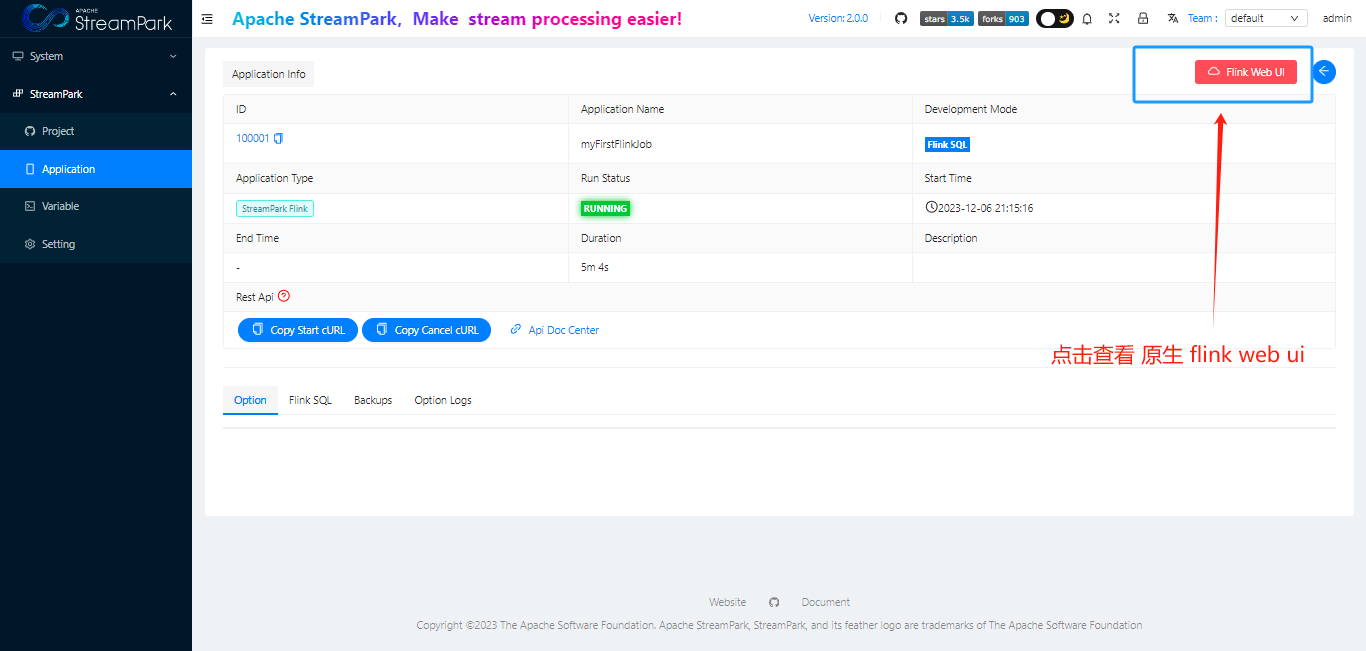Switch to the Flink SQL tab
Screen dimensions: 1366x651
click(310, 399)
